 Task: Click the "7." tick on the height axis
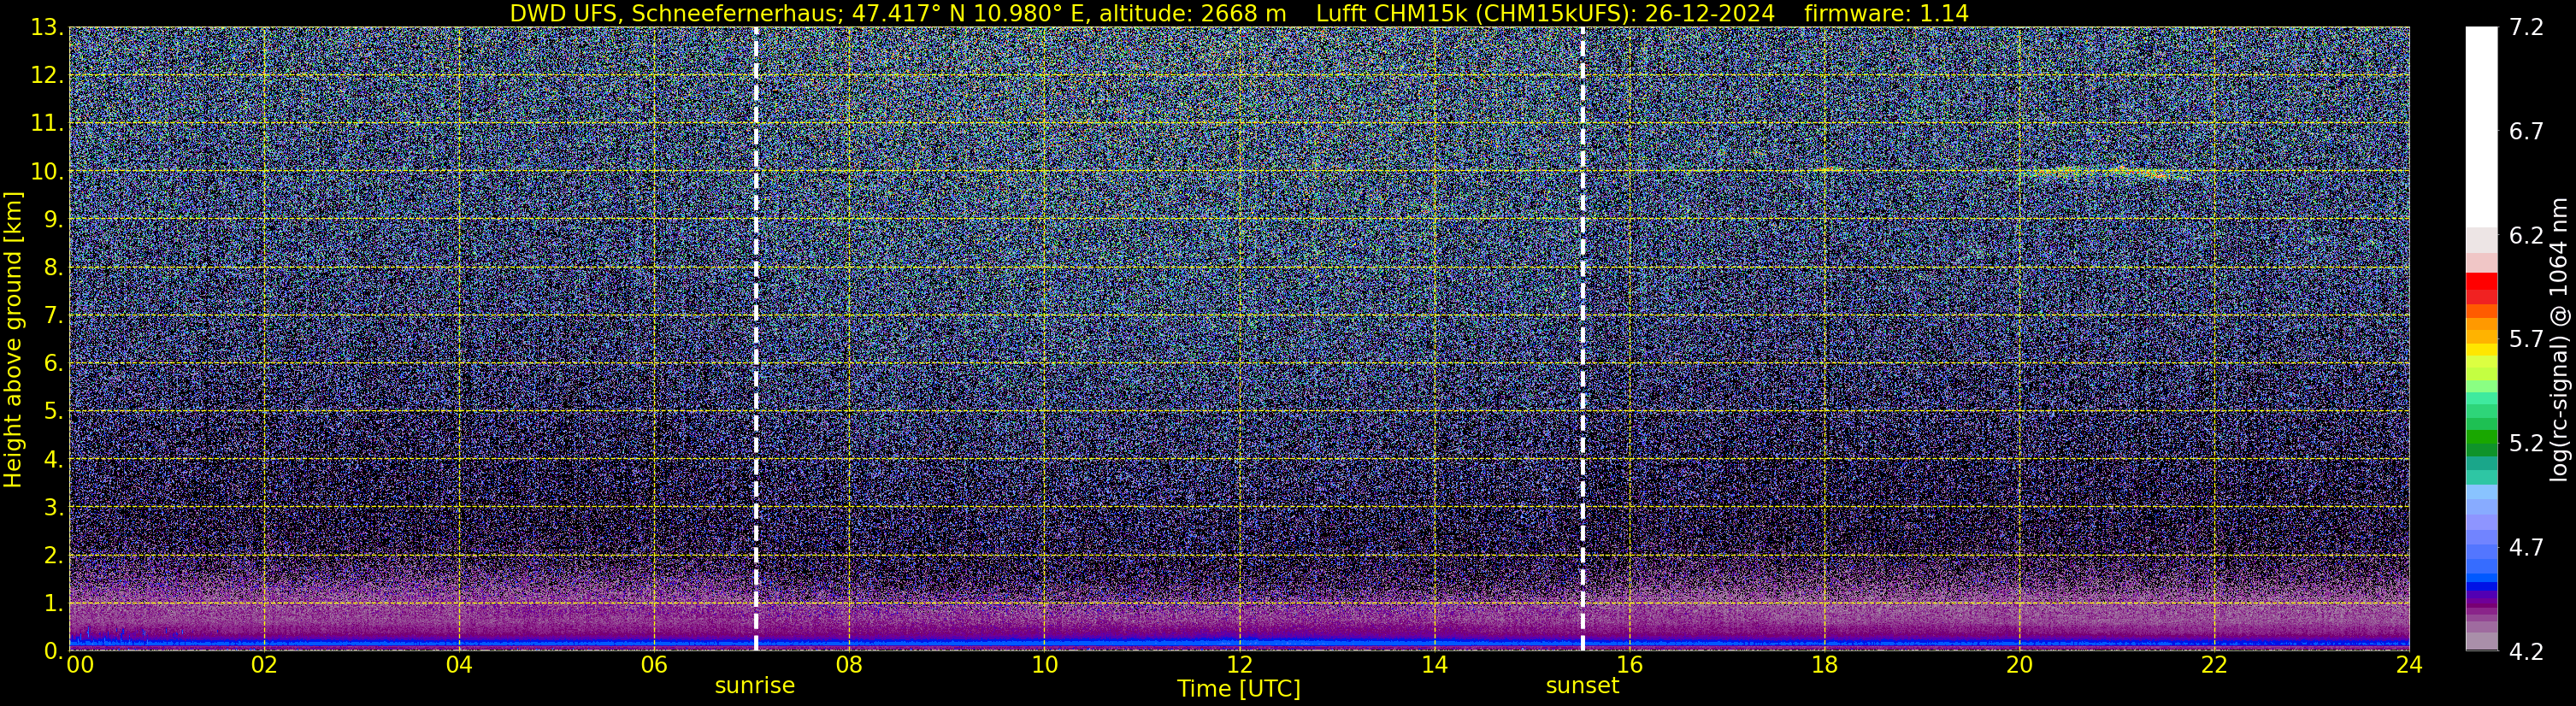[x=52, y=315]
